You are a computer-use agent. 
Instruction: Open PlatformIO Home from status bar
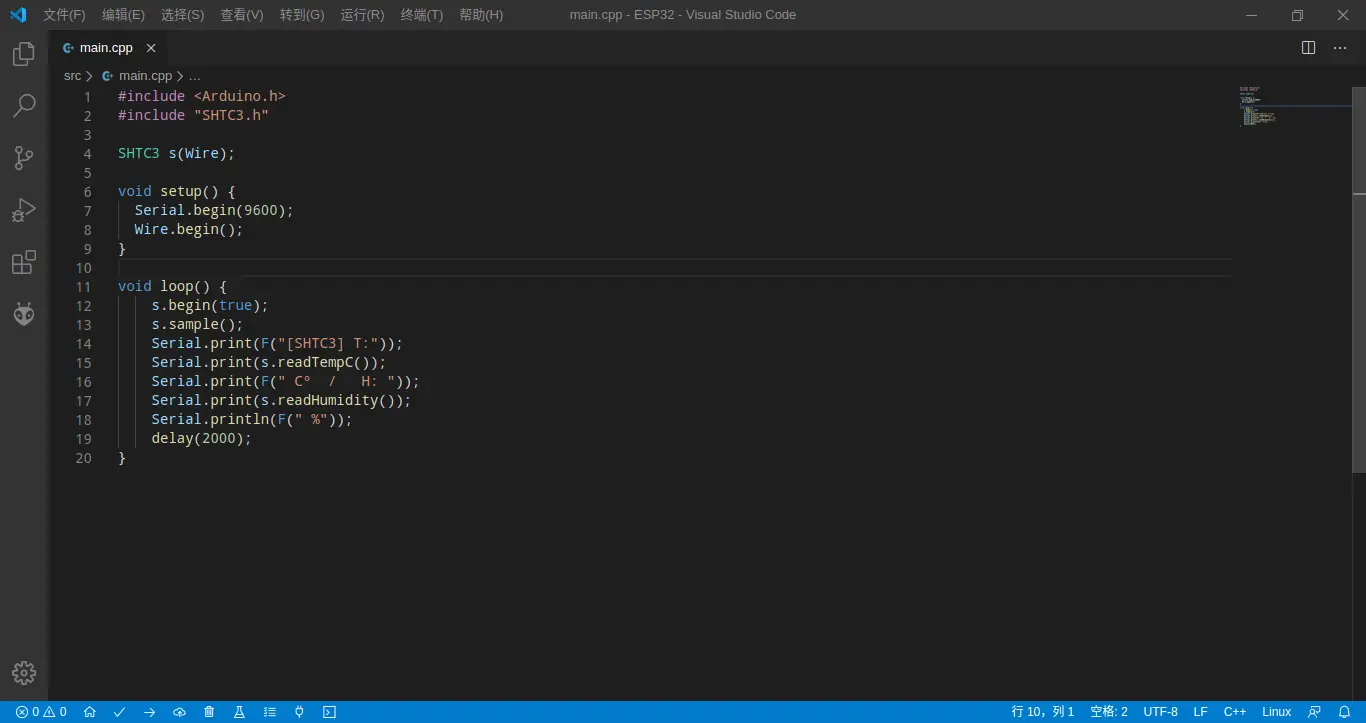point(89,712)
